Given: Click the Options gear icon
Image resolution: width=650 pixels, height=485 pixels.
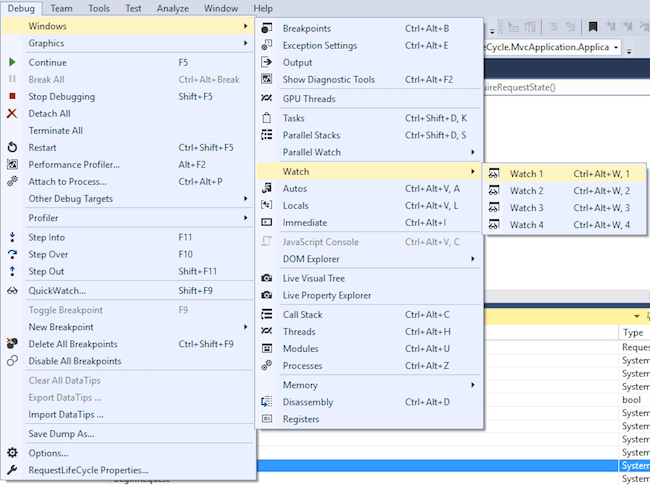Looking at the screenshot, I should (x=12, y=453).
